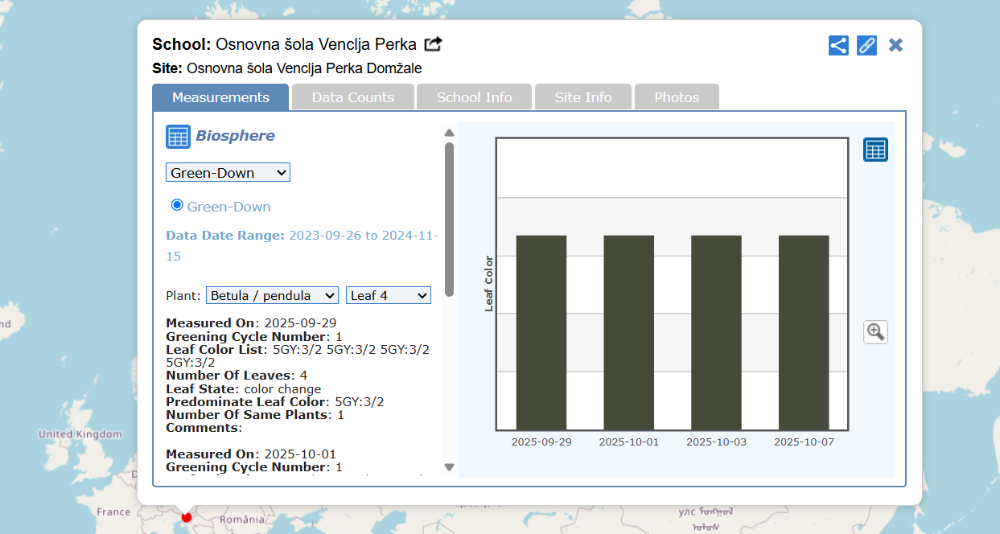
Task: Select the Green-Down radio button
Action: pos(178,205)
